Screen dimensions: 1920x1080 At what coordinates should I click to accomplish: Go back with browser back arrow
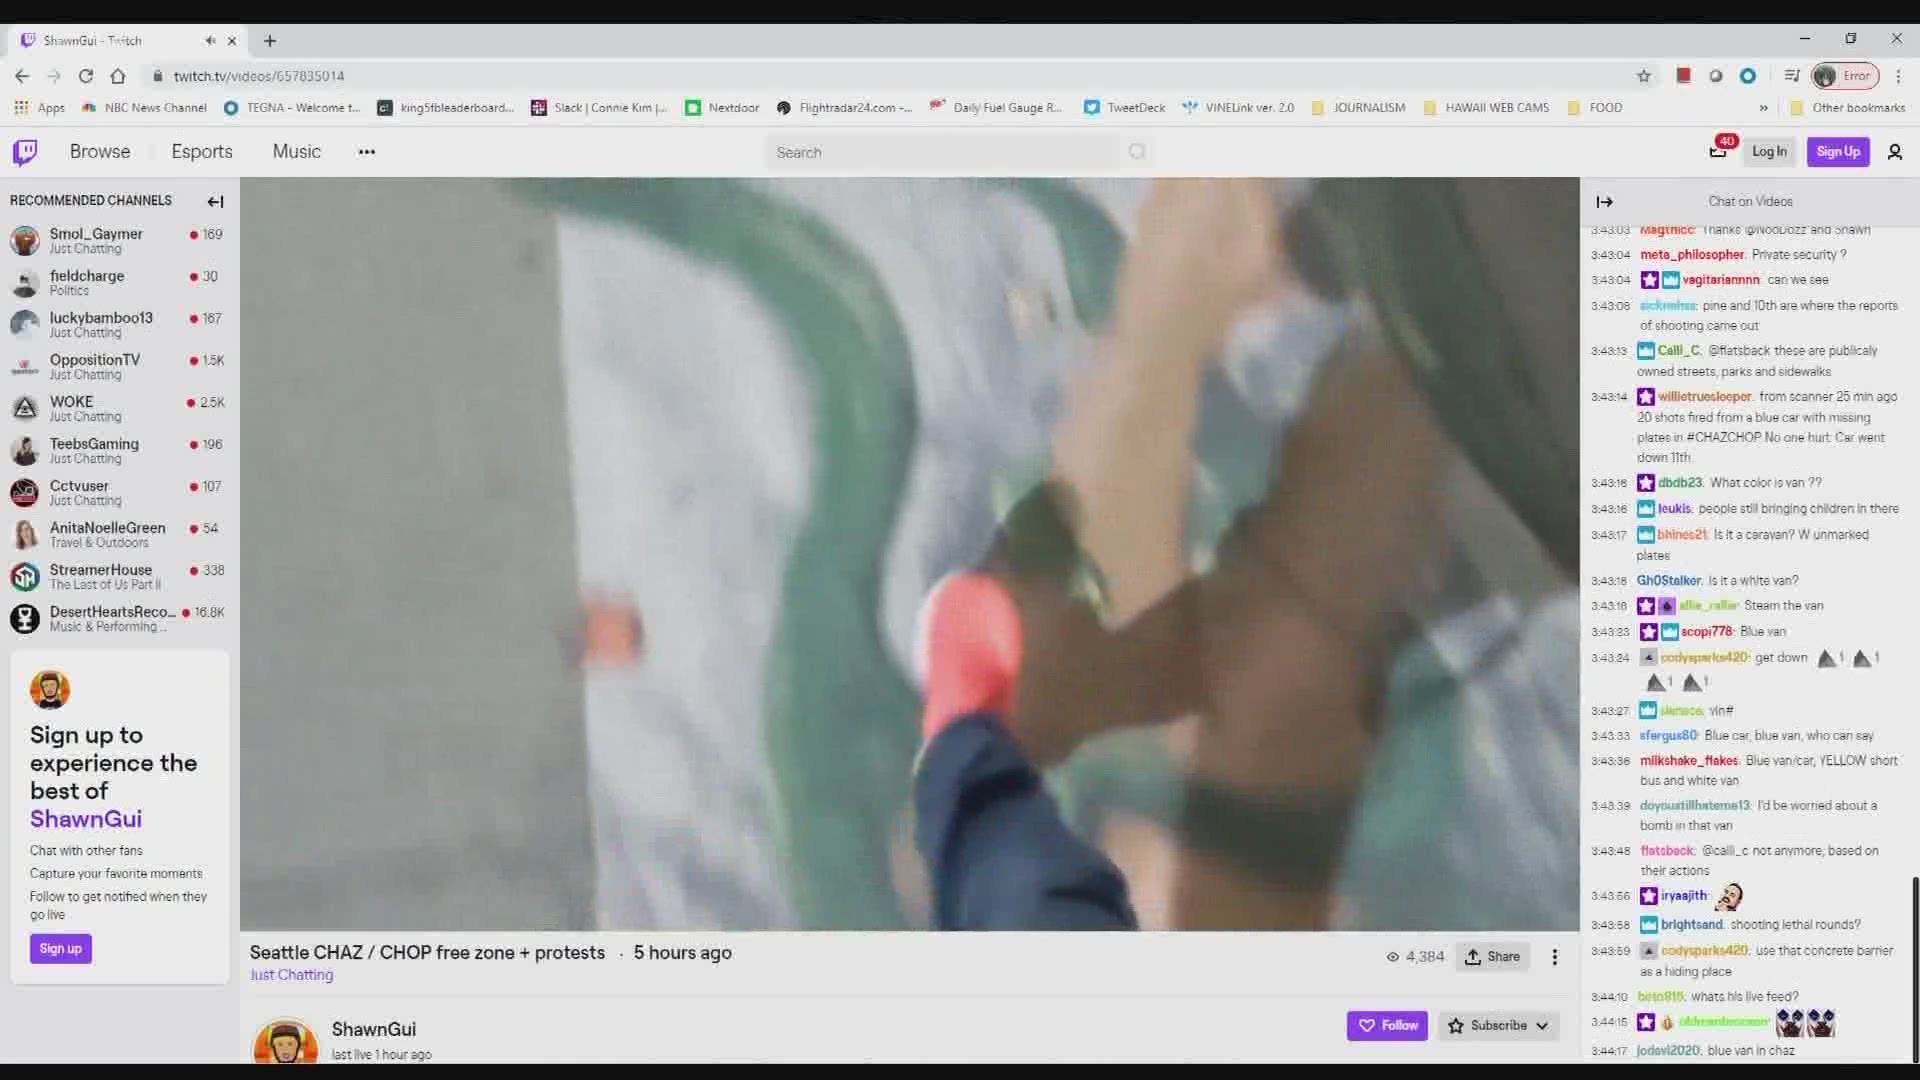click(22, 76)
